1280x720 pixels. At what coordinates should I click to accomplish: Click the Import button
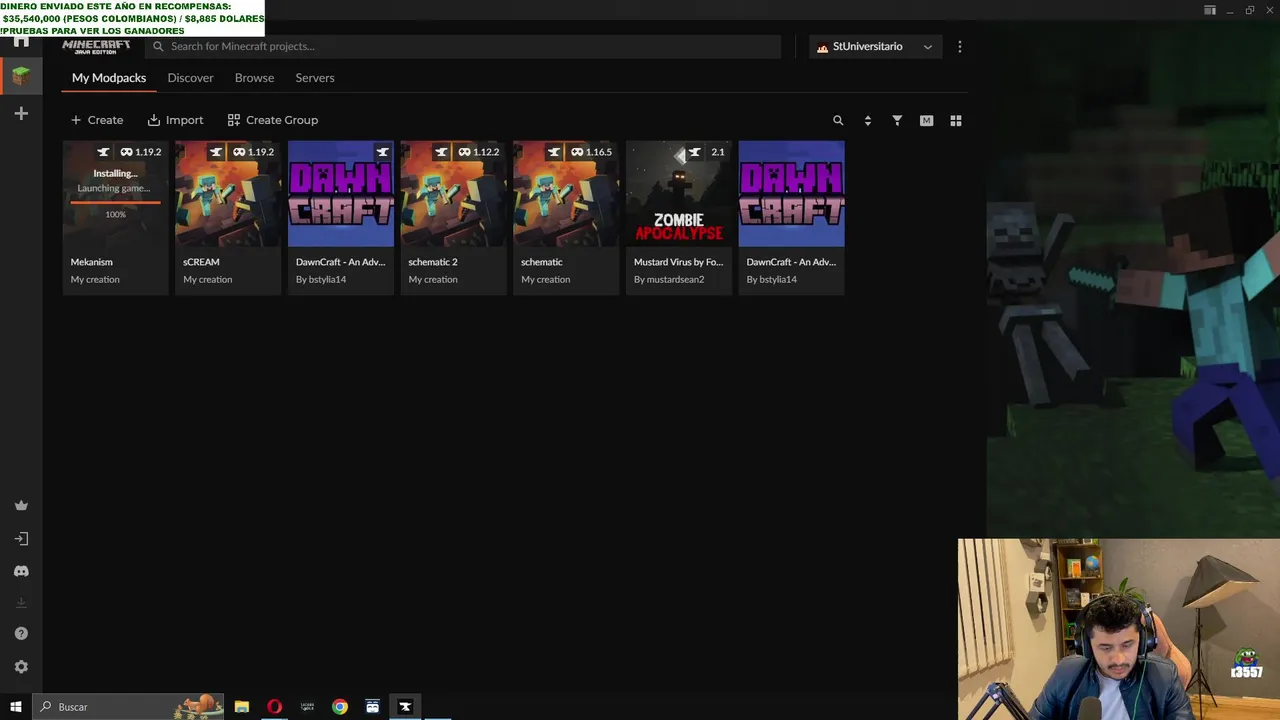coord(175,120)
